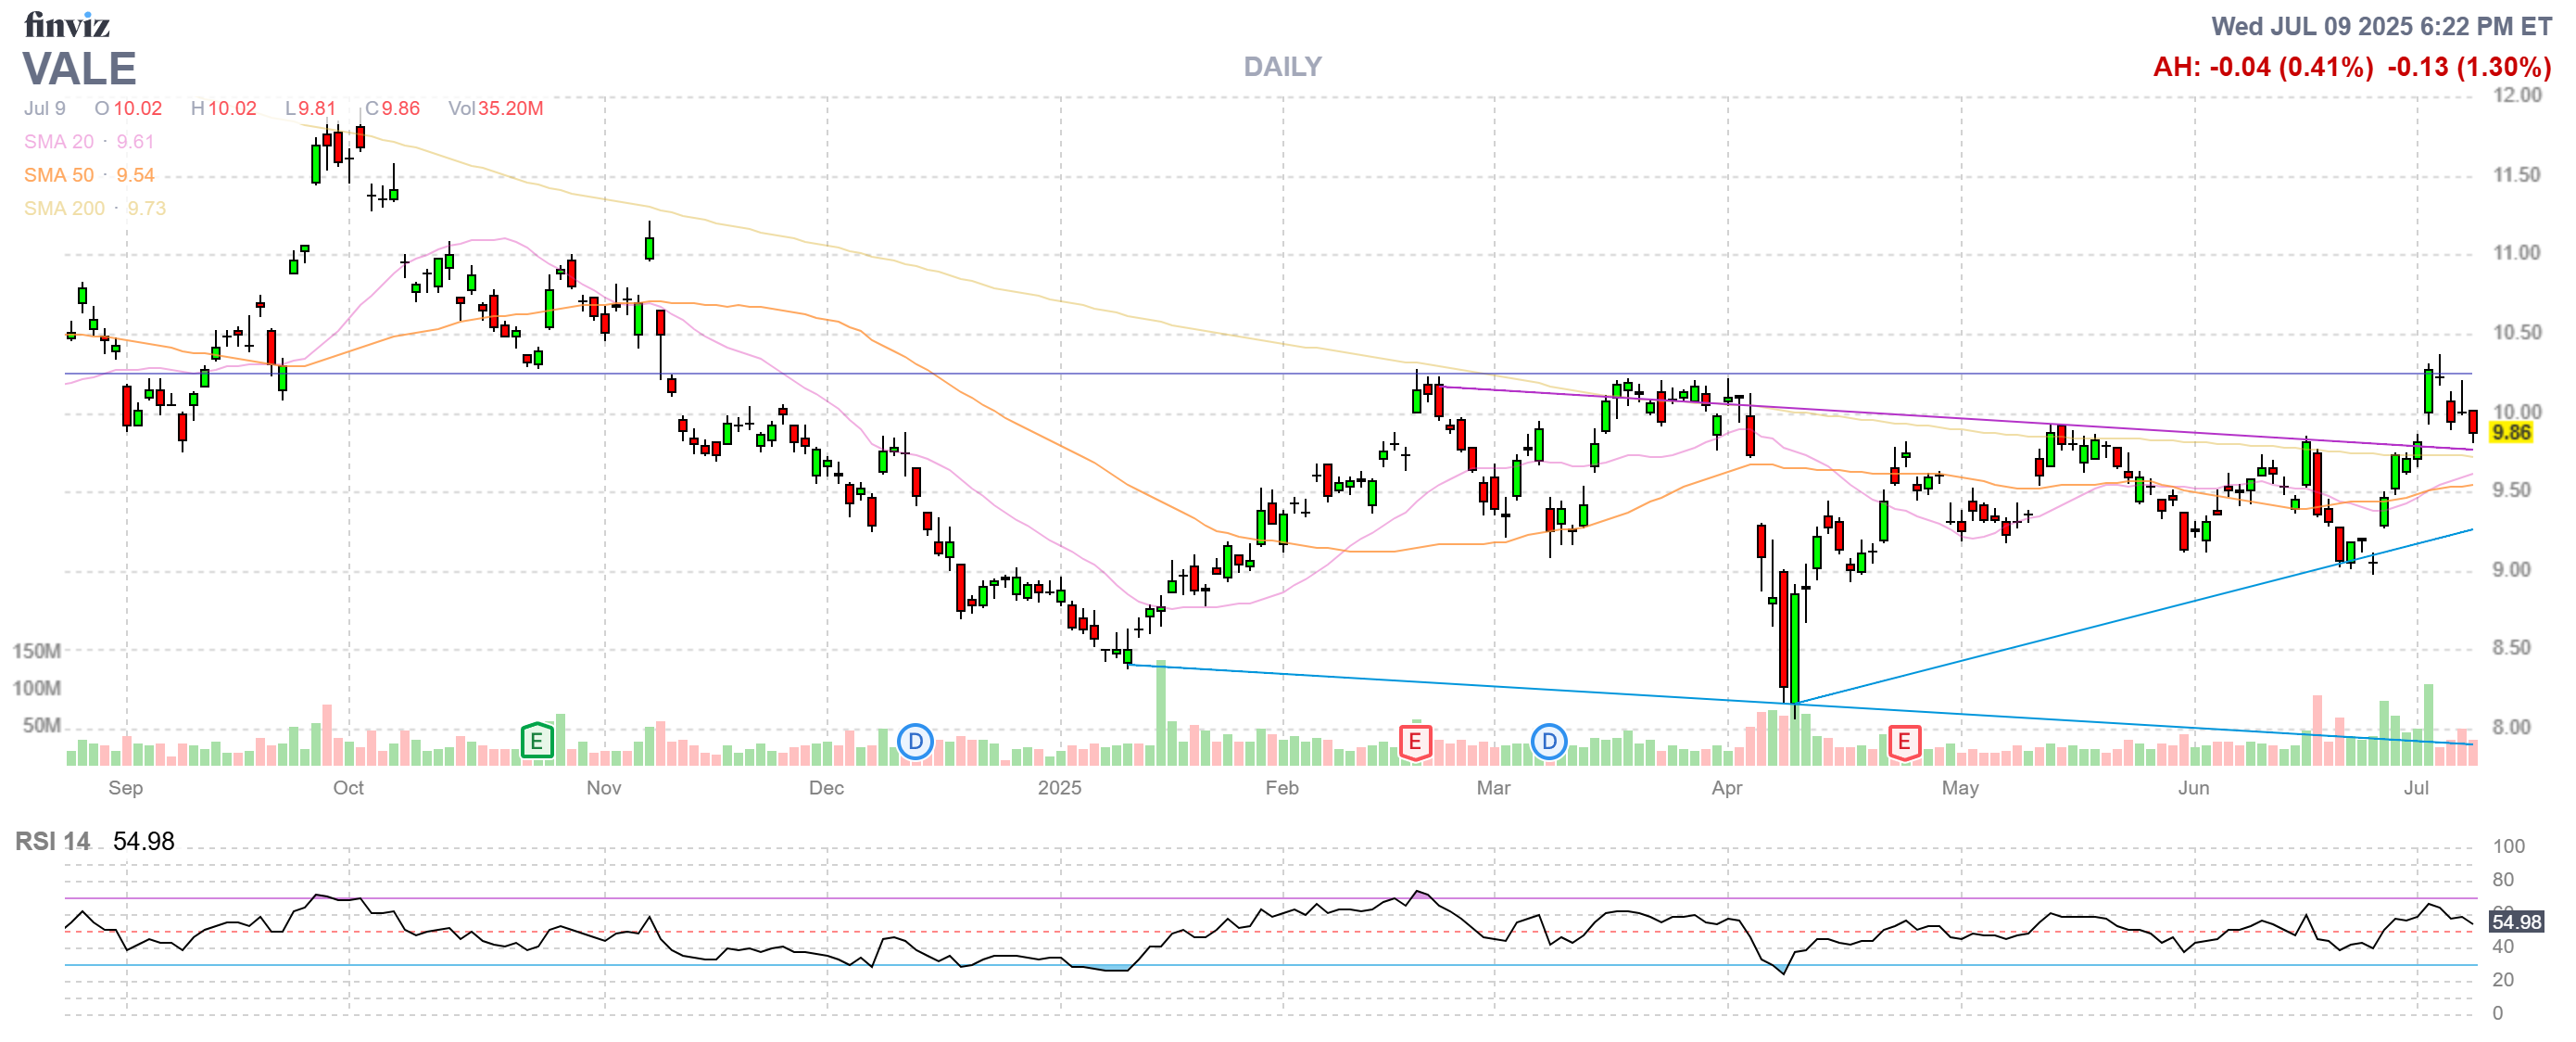Screen dimensions: 2576x1042
Task: Click the 2025 label on the time axis
Action: [1059, 787]
